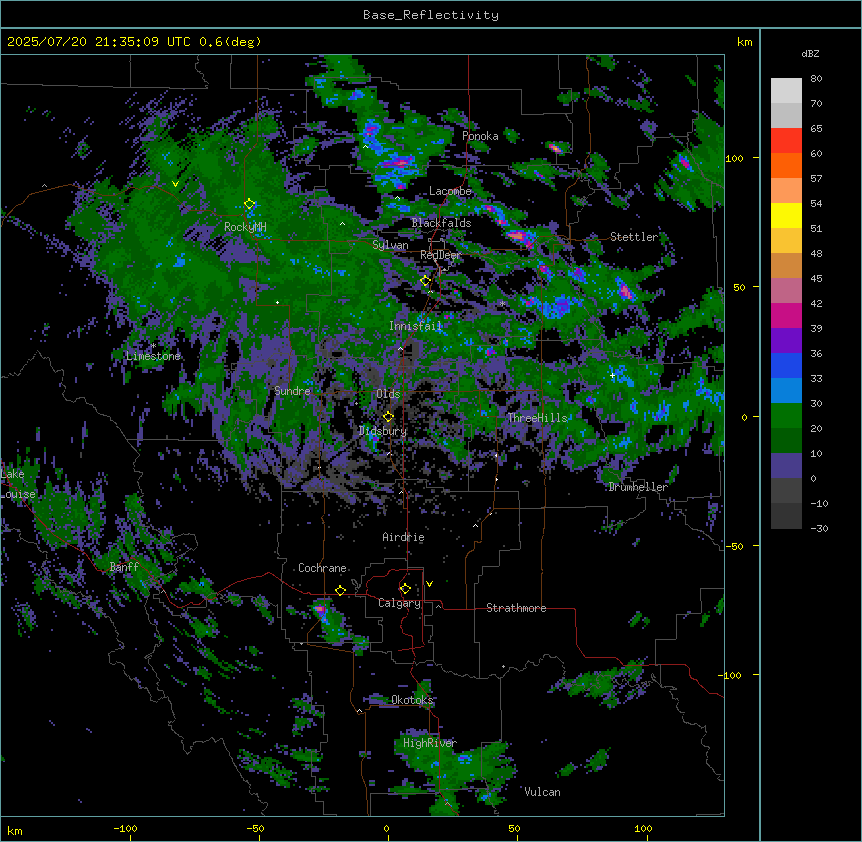Click the HighRiver city label
Screen dimensions: 862x842
point(430,743)
